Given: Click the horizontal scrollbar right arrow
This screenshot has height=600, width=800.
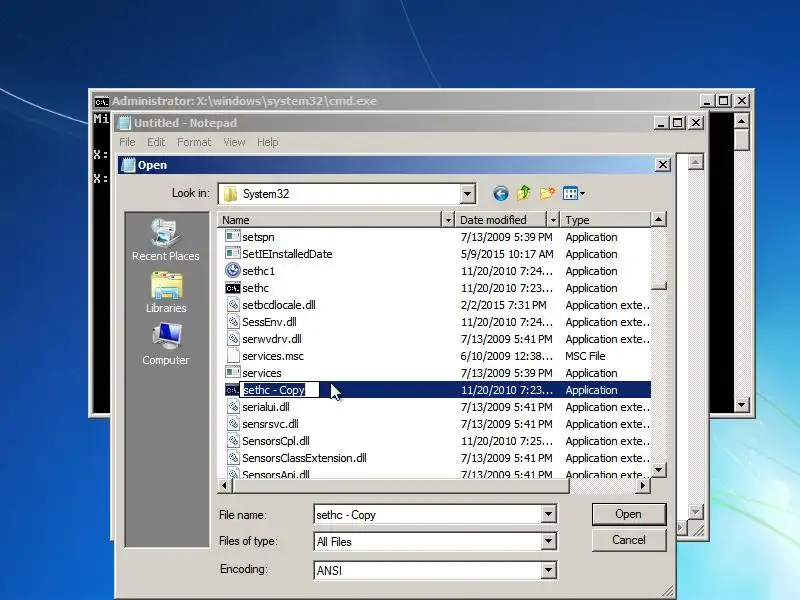Looking at the screenshot, I should pos(643,486).
